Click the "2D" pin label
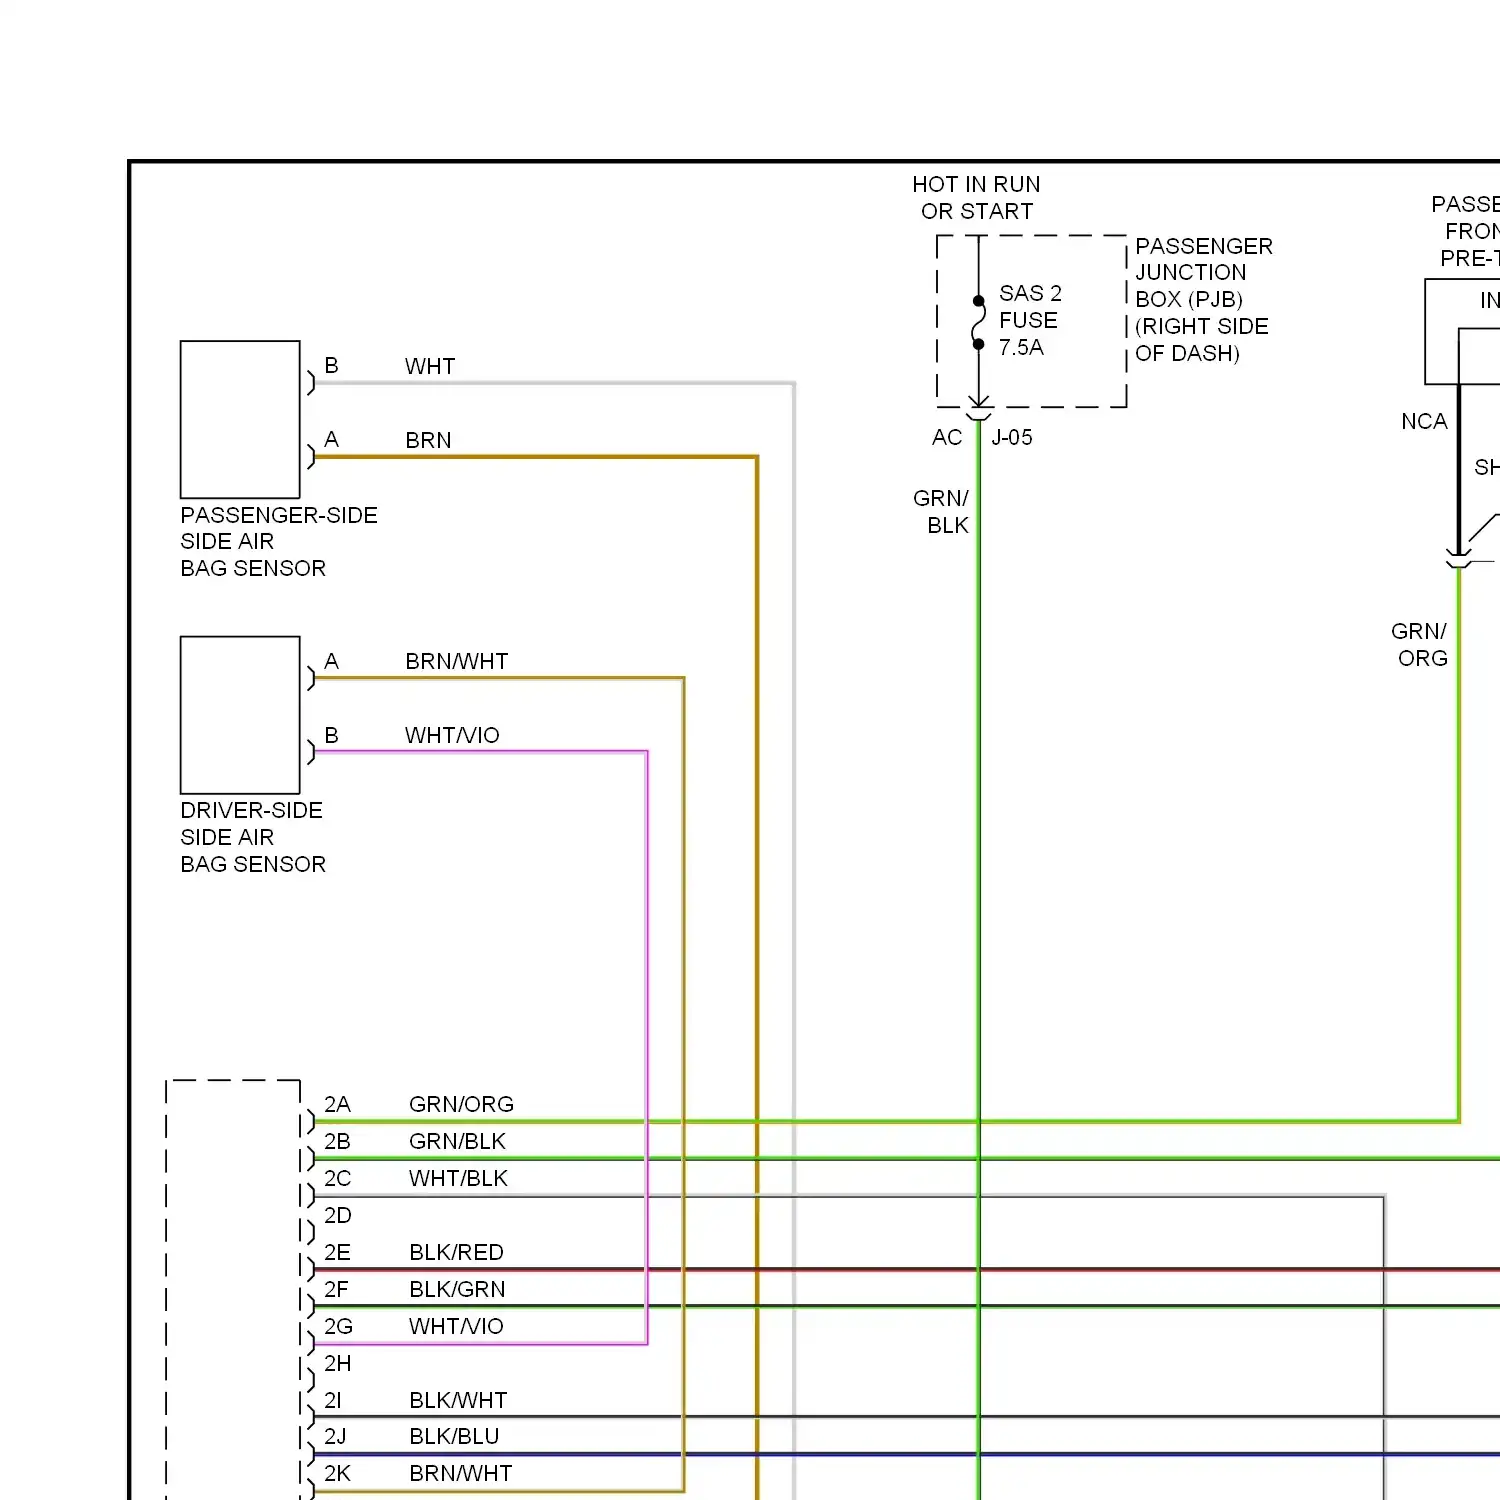 [x=337, y=1215]
